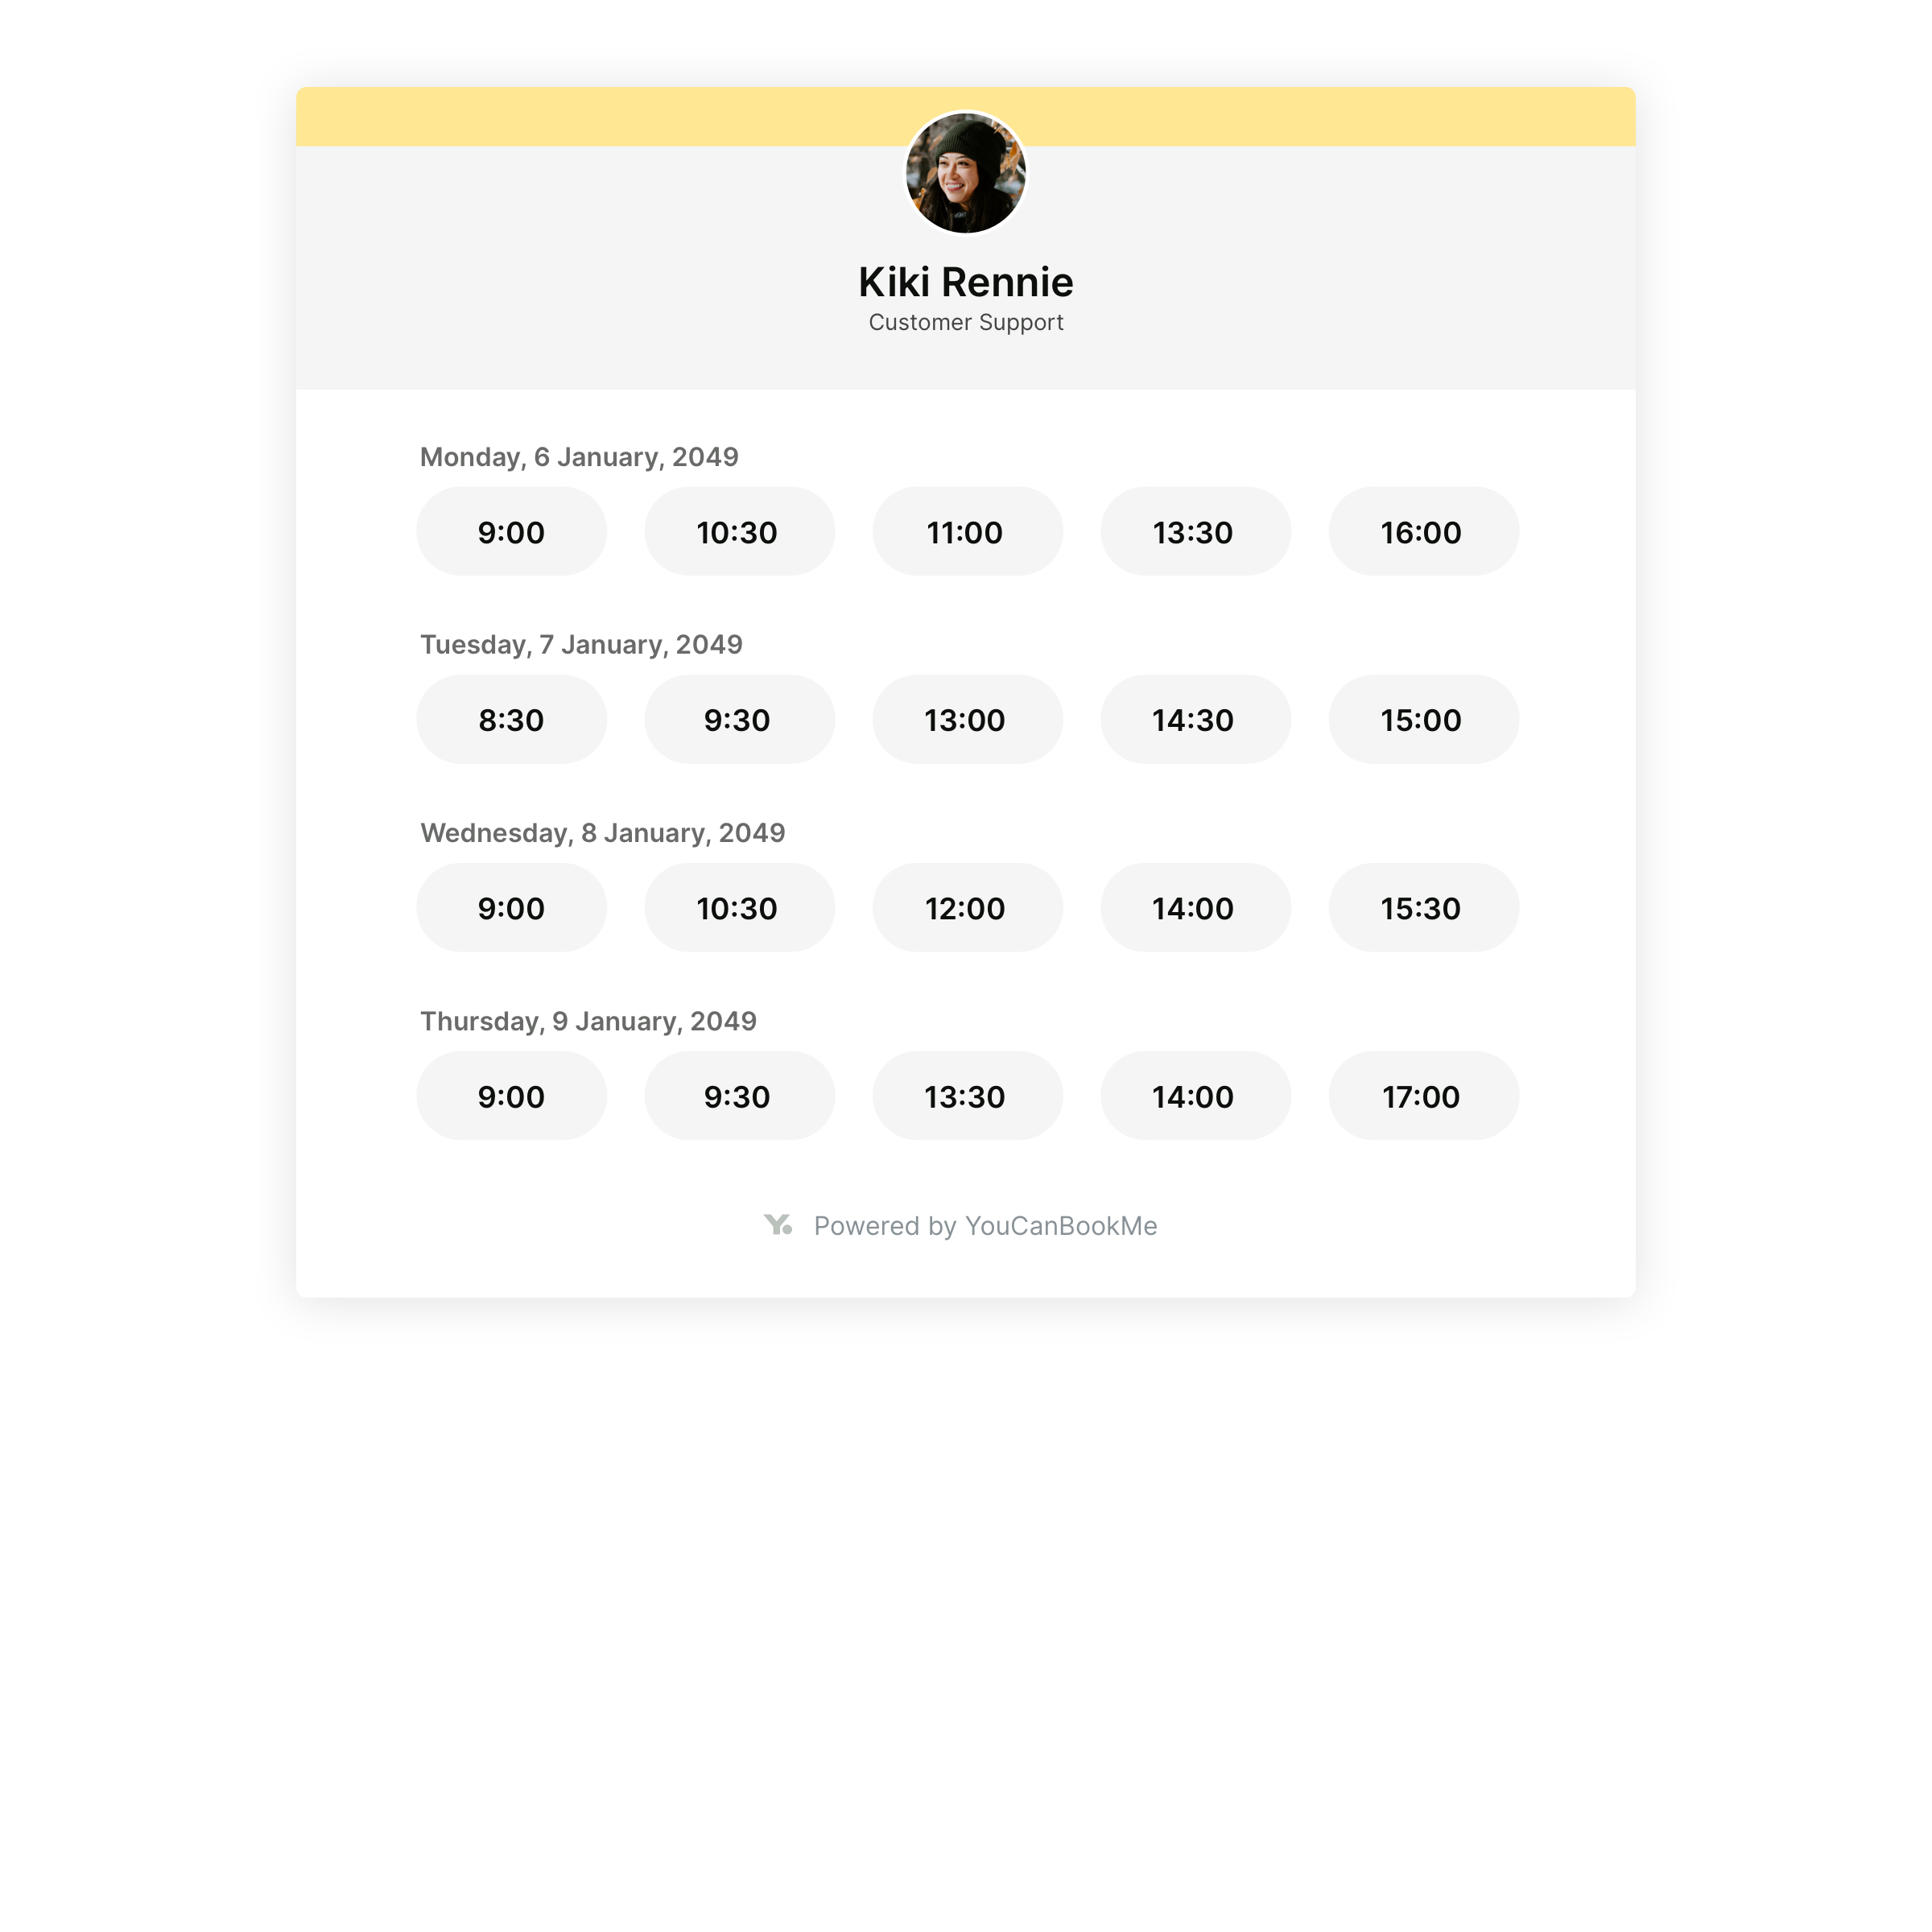Image resolution: width=1932 pixels, height=1932 pixels.
Task: Click Kiki Rennie's profile photo
Action: pyautogui.click(x=965, y=172)
